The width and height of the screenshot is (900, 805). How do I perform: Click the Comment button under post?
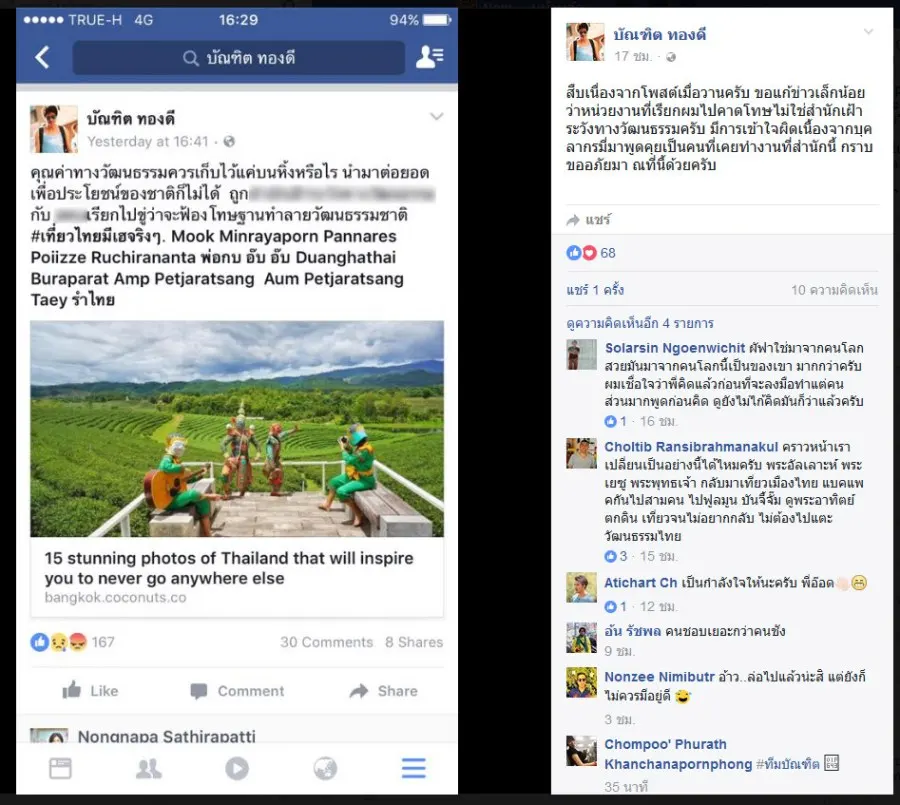point(237,691)
